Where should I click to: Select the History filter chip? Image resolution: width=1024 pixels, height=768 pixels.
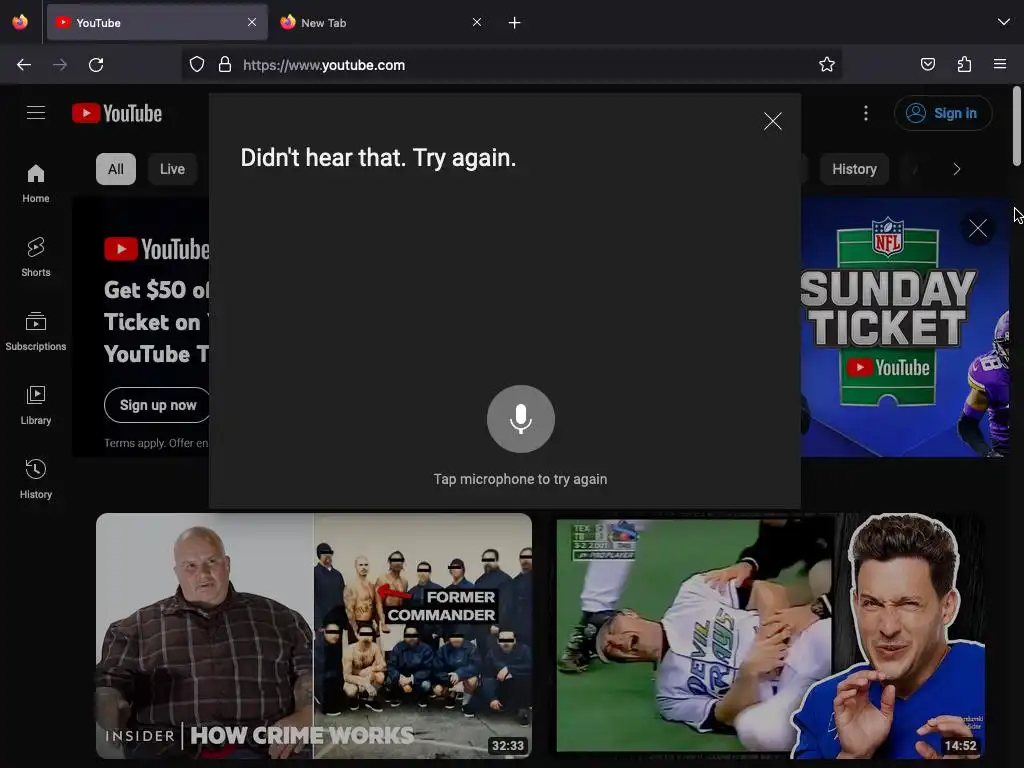click(854, 169)
